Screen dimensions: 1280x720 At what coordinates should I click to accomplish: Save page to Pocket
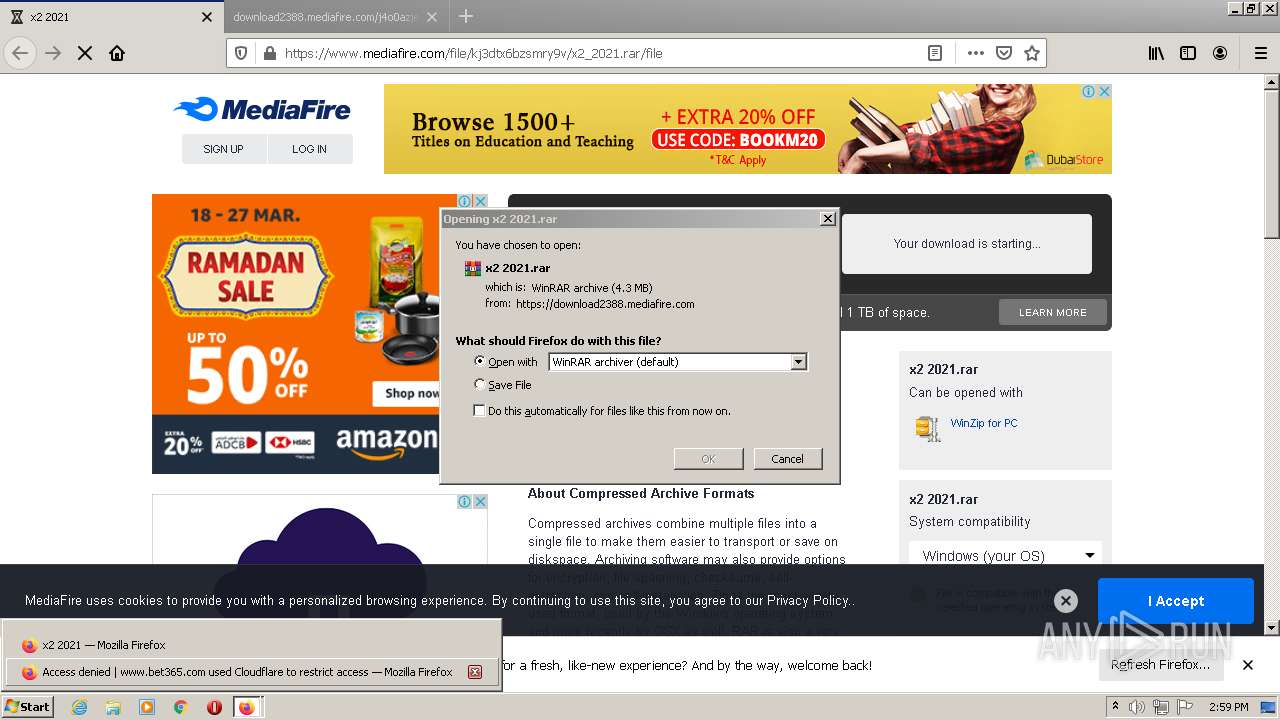1004,53
